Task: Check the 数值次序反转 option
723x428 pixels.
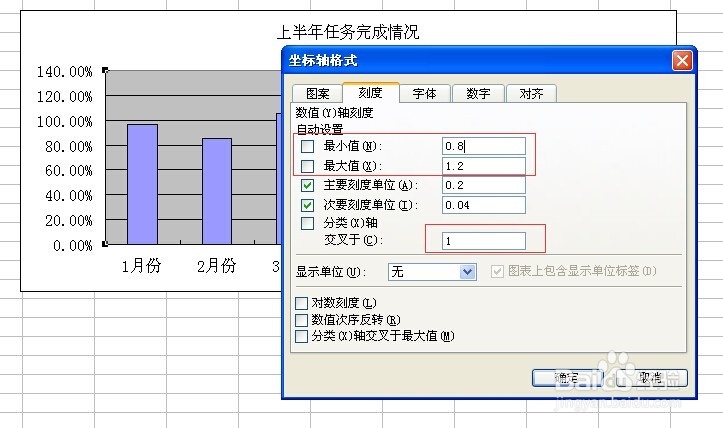Action: 301,320
